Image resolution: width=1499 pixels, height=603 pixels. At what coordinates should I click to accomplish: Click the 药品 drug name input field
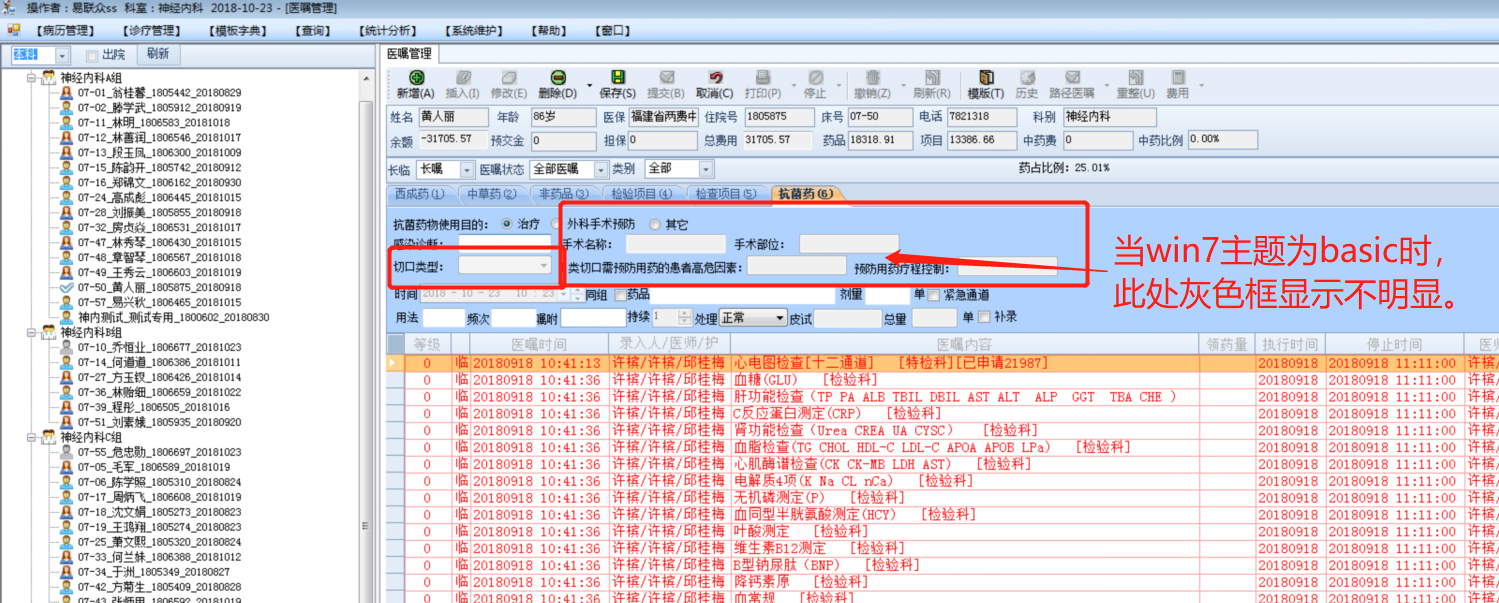click(743, 295)
